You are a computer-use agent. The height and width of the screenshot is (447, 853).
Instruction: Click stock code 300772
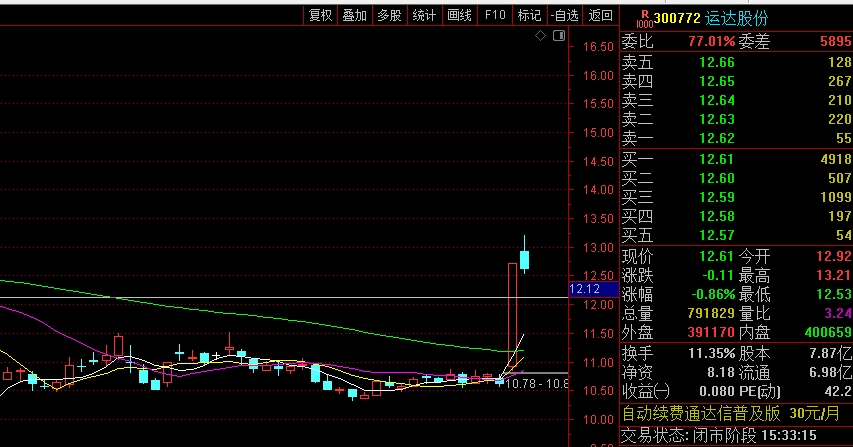(x=677, y=18)
